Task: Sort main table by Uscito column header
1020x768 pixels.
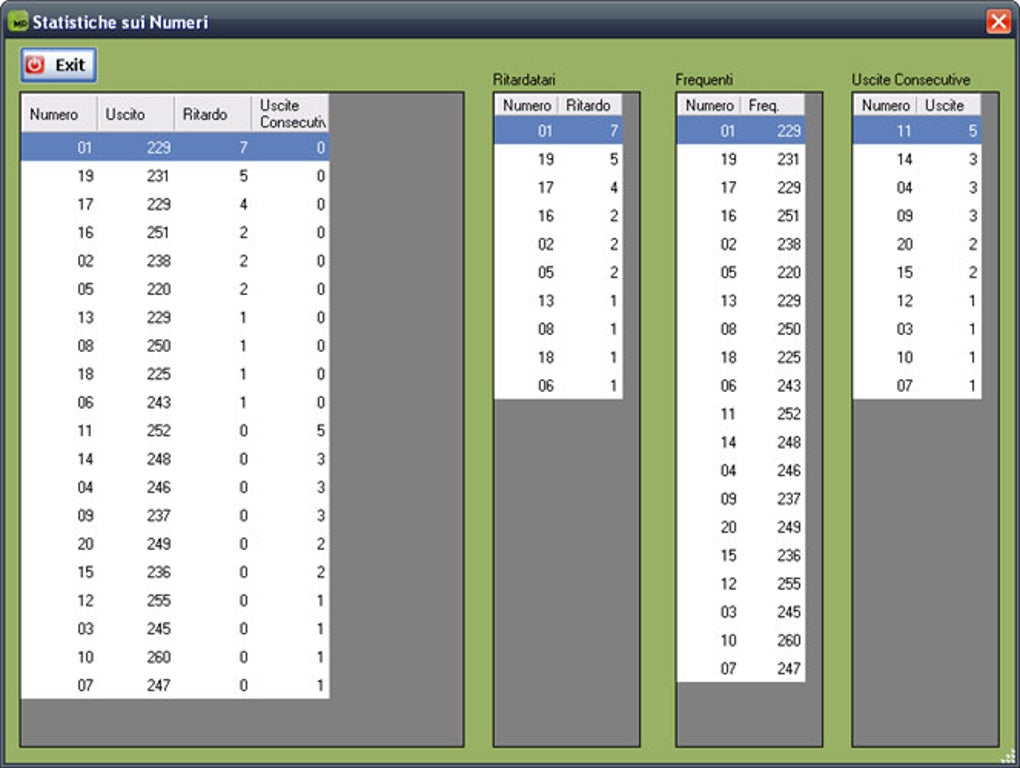Action: 135,114
